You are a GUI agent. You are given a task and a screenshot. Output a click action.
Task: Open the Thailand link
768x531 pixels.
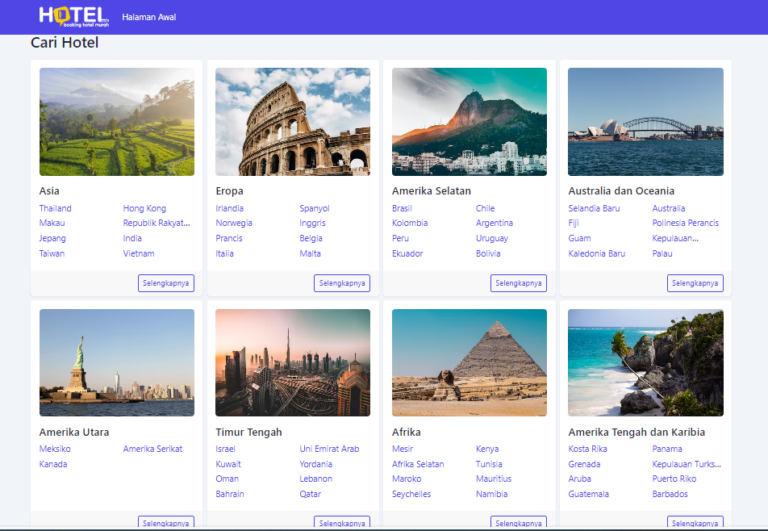tap(56, 208)
